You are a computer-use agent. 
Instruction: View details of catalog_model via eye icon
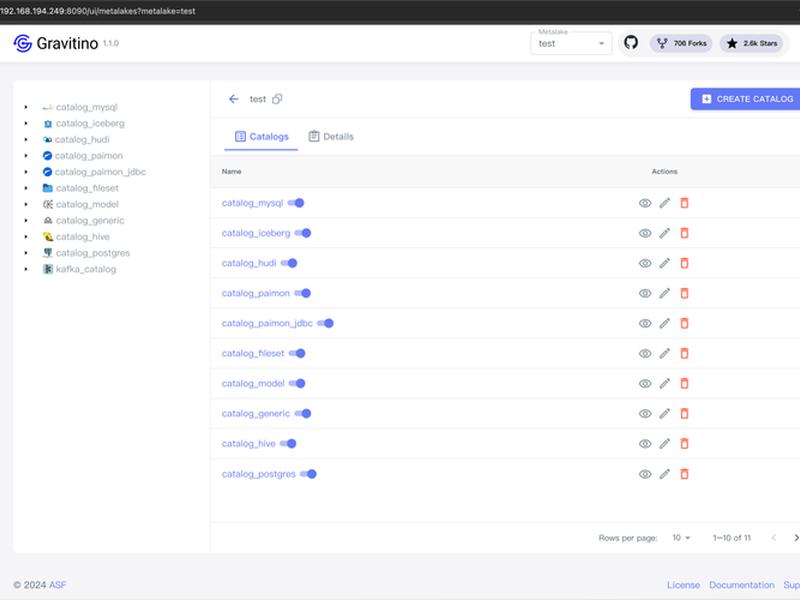[645, 384]
